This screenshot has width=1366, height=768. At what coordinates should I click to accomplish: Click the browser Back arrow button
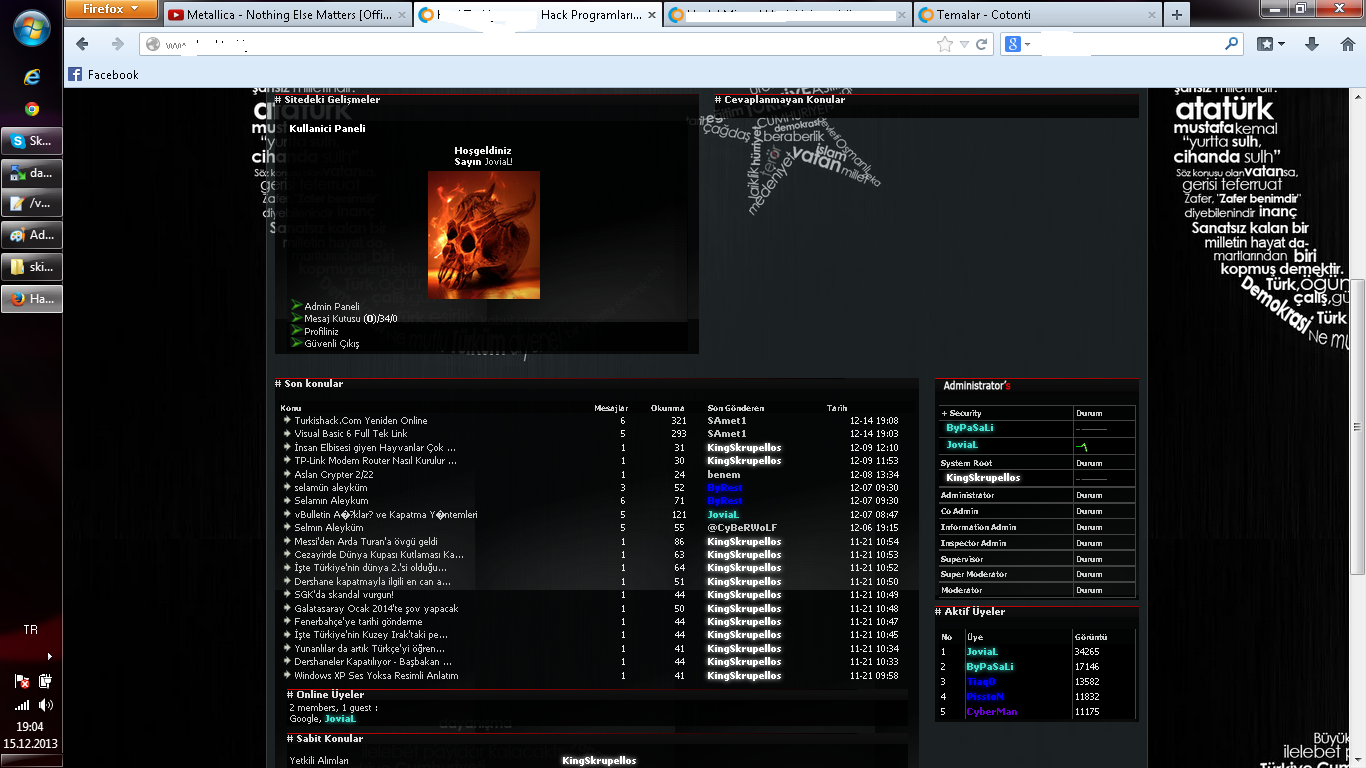pyautogui.click(x=83, y=44)
